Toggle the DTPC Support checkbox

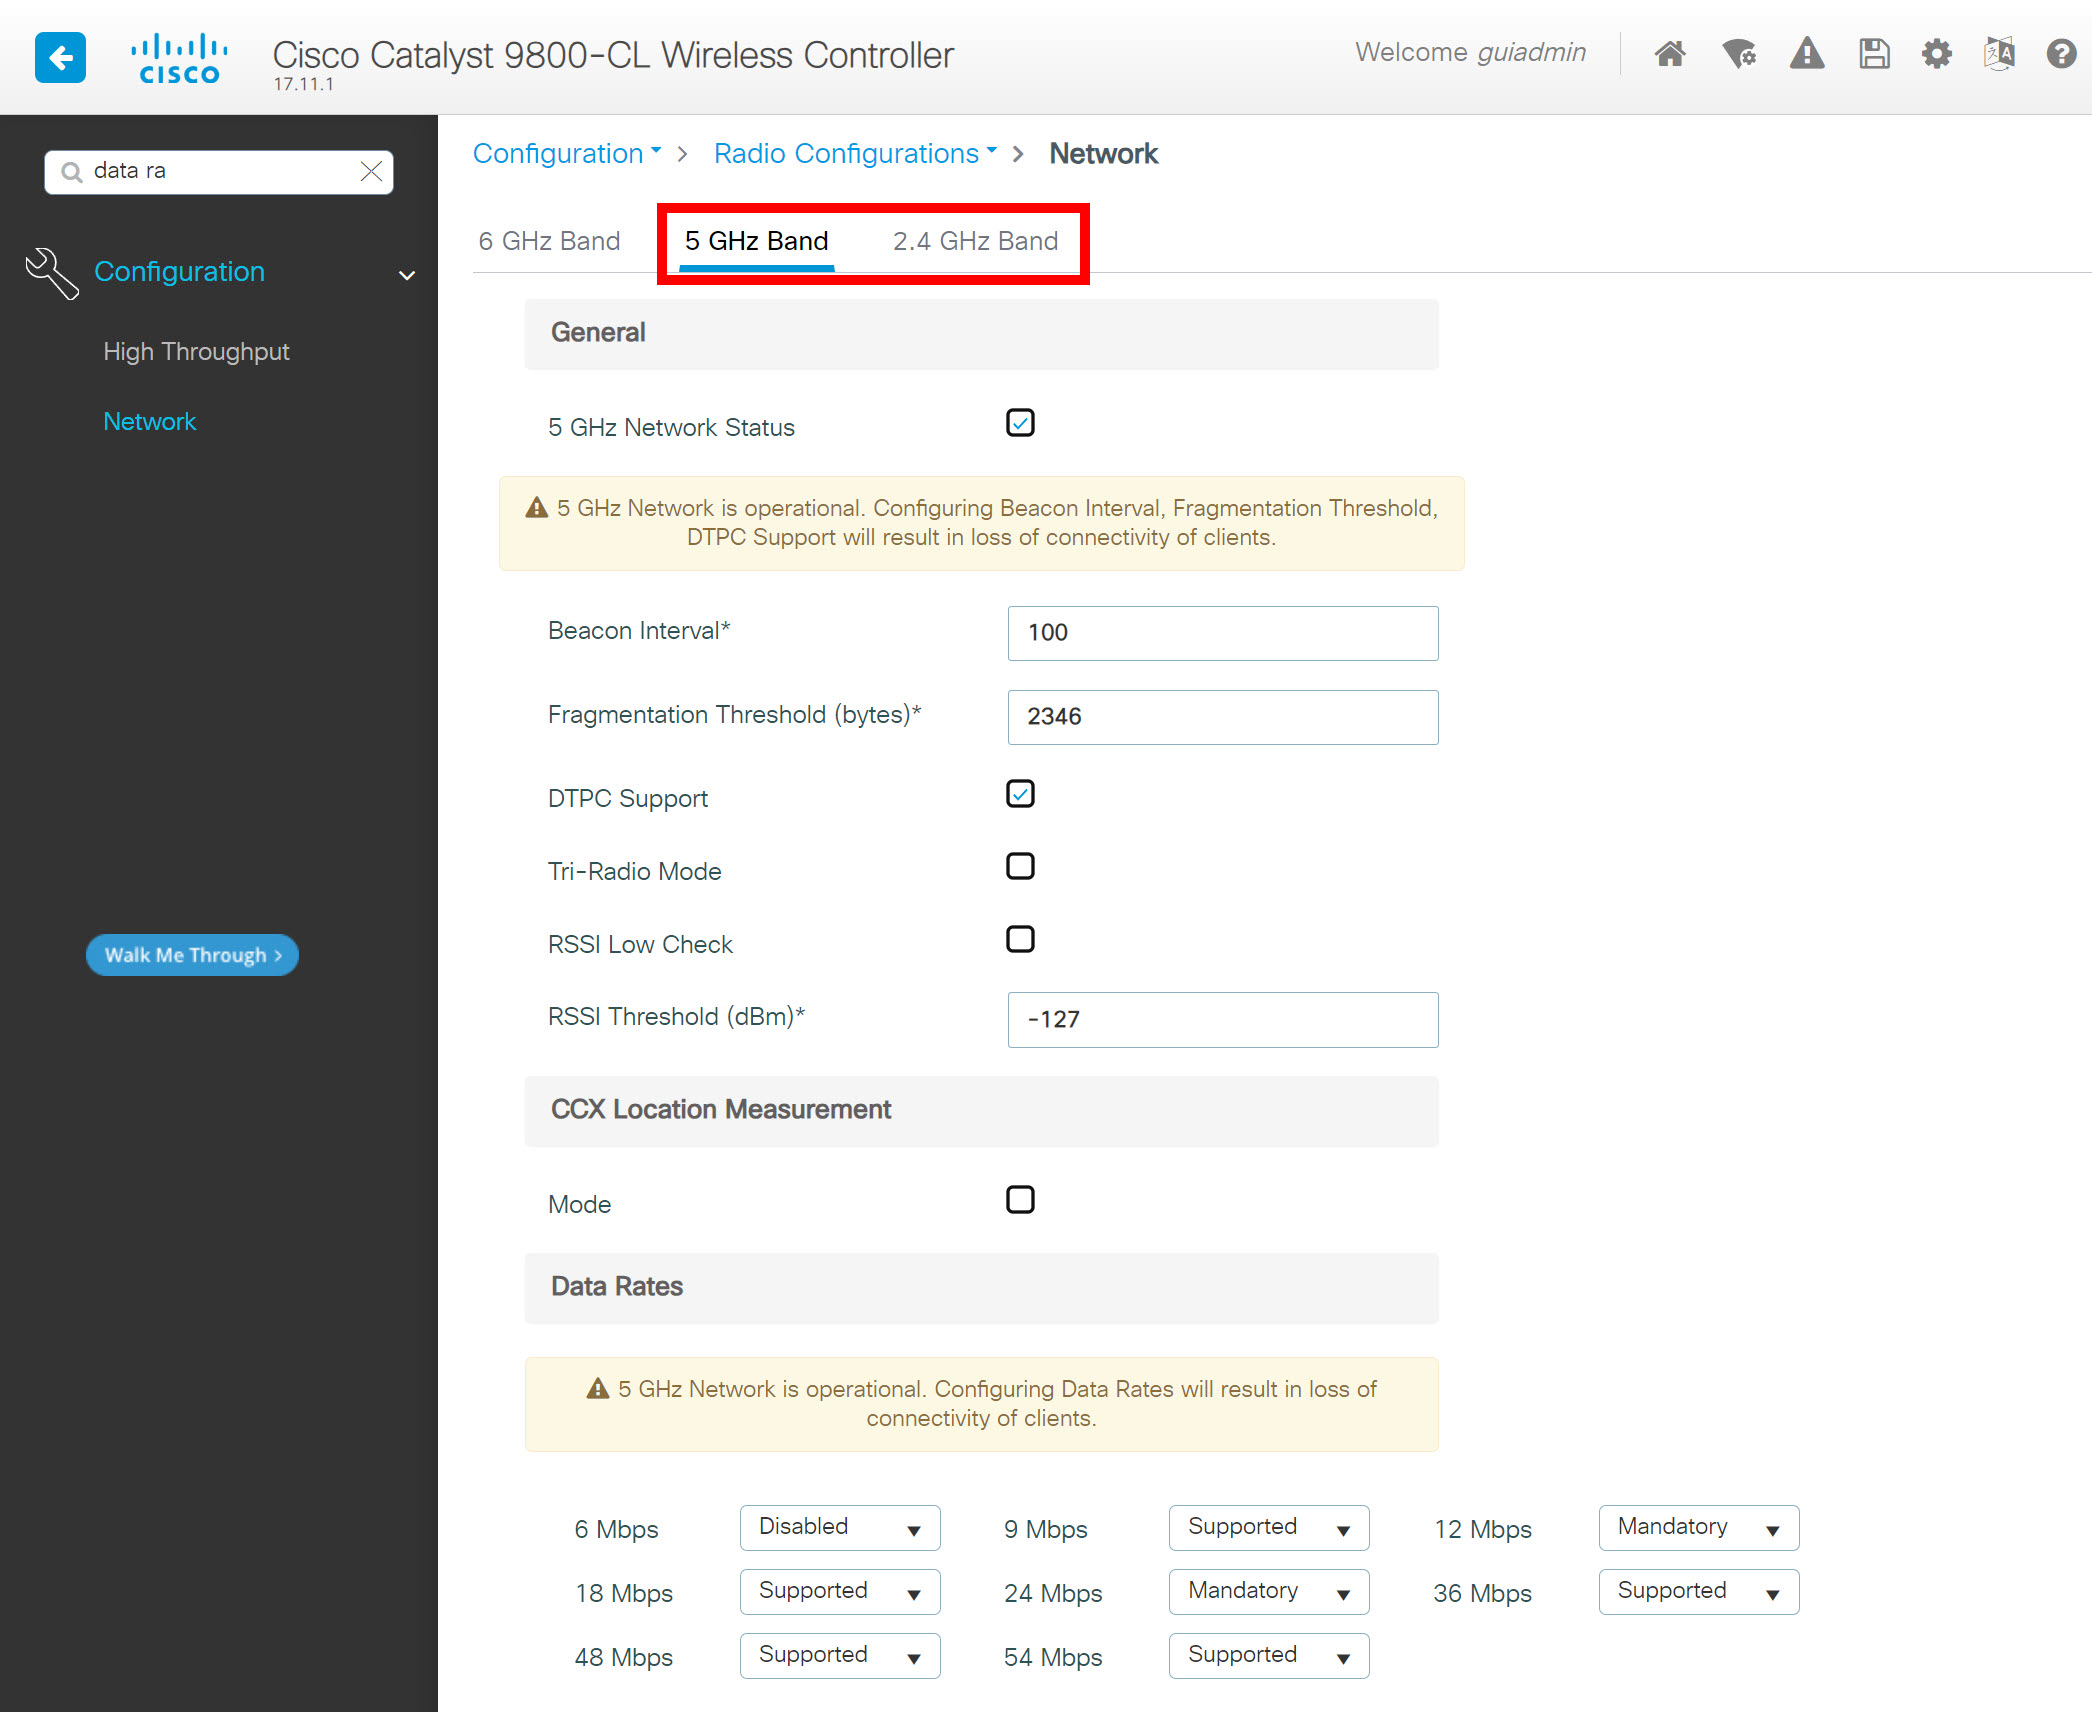[1022, 796]
